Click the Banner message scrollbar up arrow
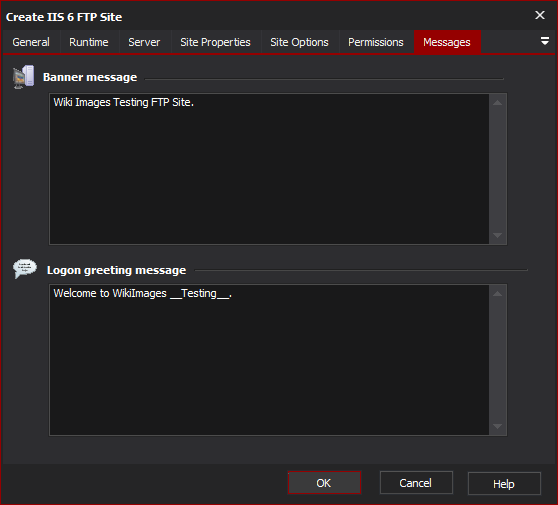Screen dimensions: 558x505 [x=498, y=103]
